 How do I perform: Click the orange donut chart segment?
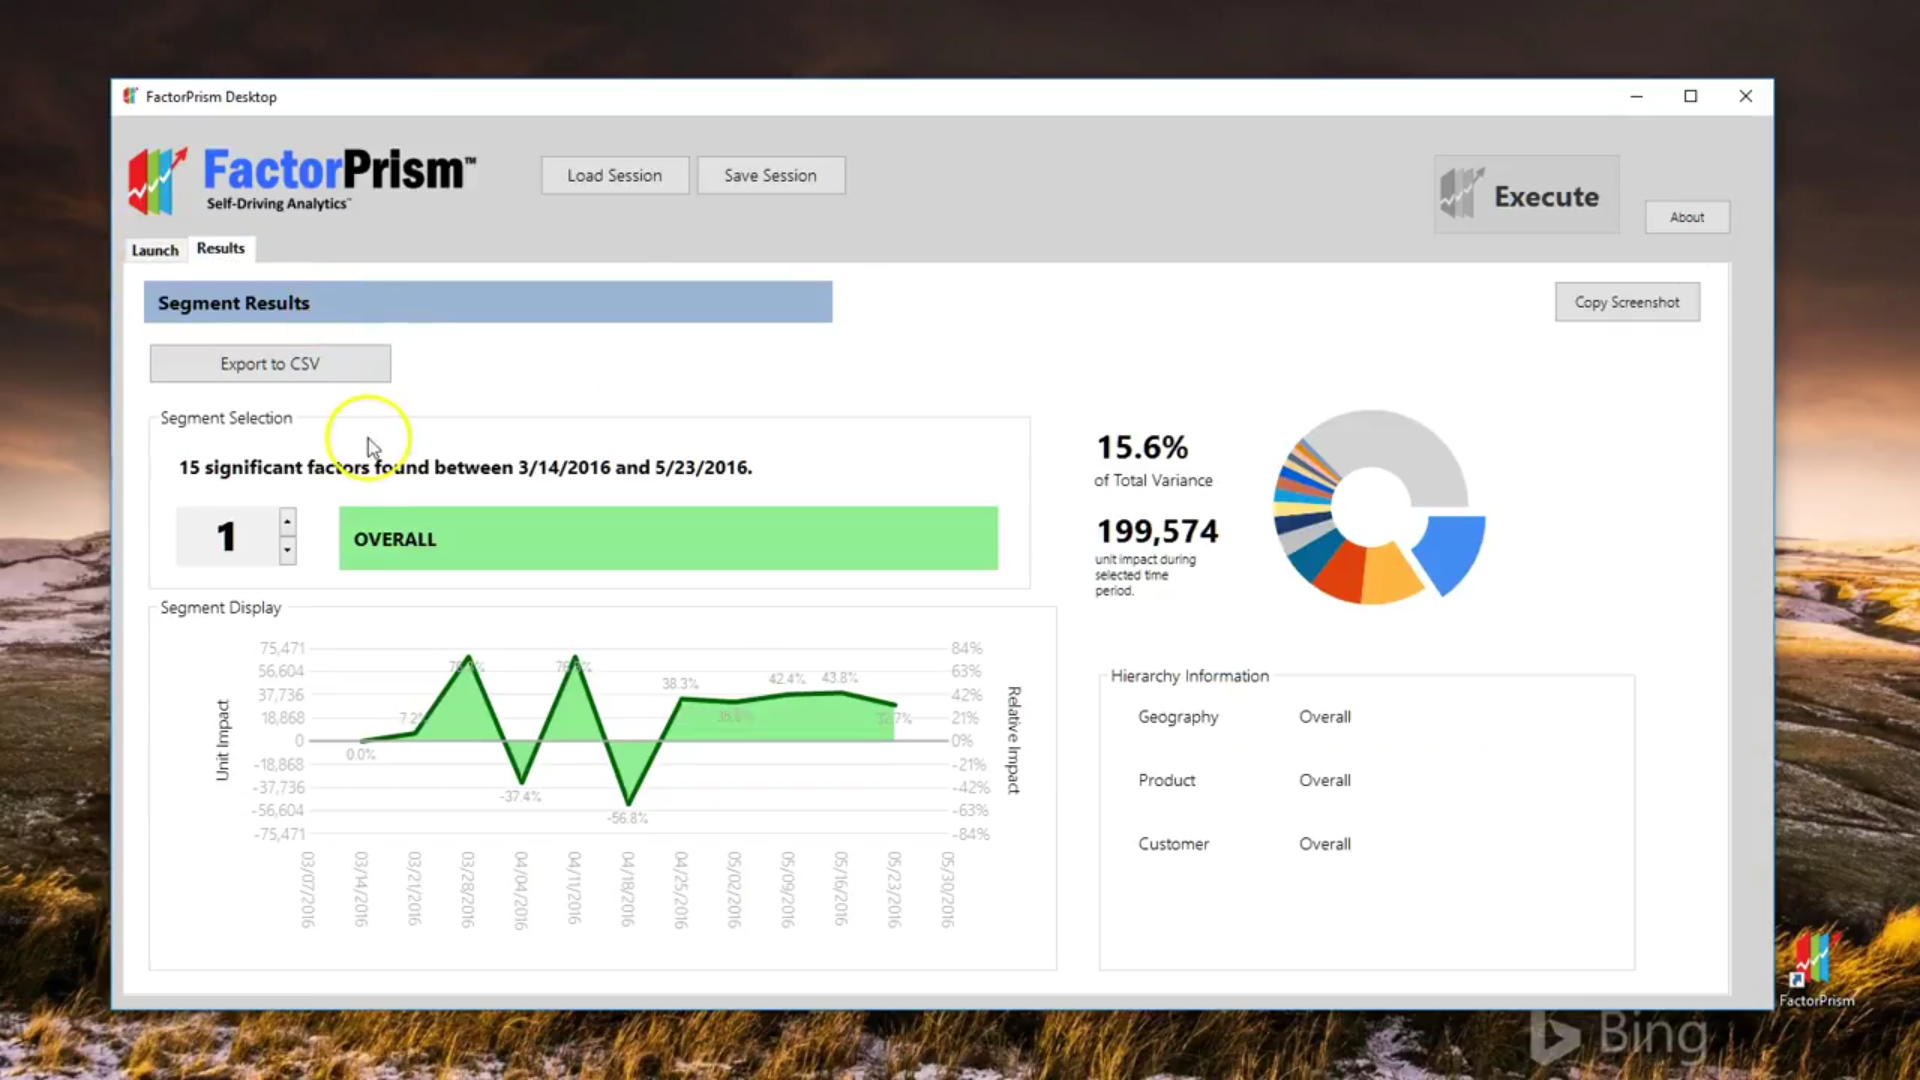(x=1390, y=576)
